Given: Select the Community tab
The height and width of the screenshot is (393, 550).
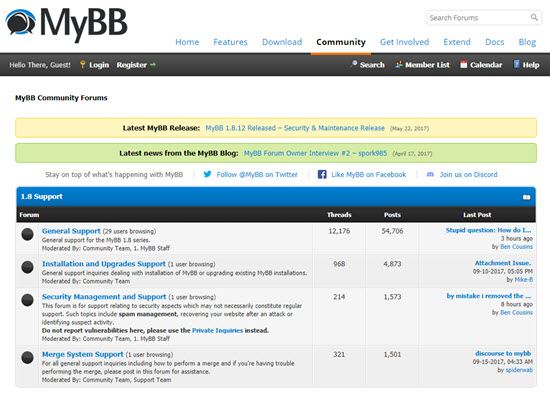Looking at the screenshot, I should (x=341, y=42).
